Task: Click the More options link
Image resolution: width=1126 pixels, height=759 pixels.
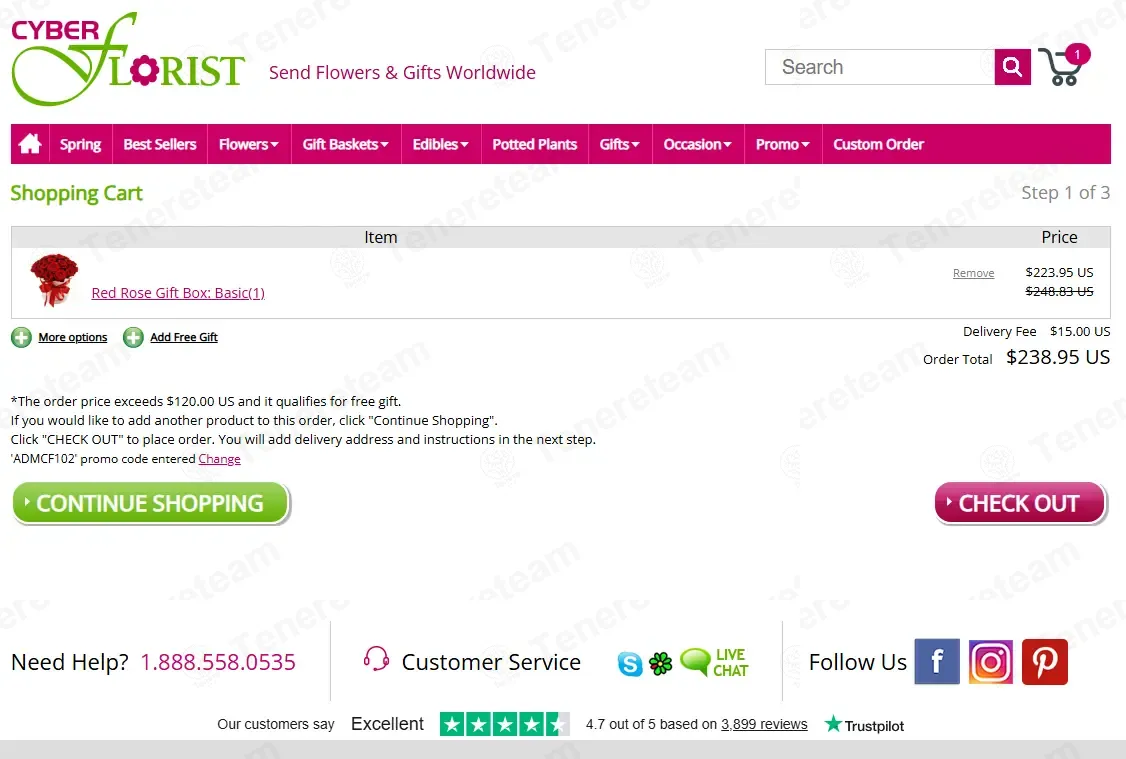Action: point(73,337)
